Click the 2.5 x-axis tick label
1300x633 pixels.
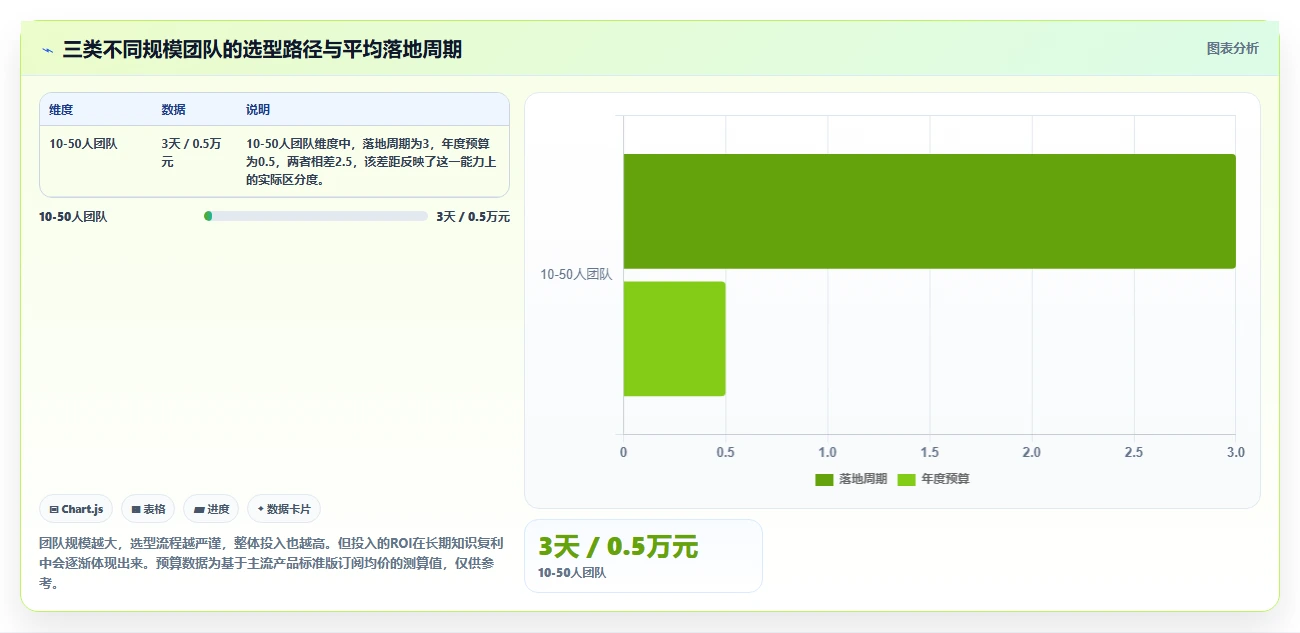pyautogui.click(x=1134, y=452)
